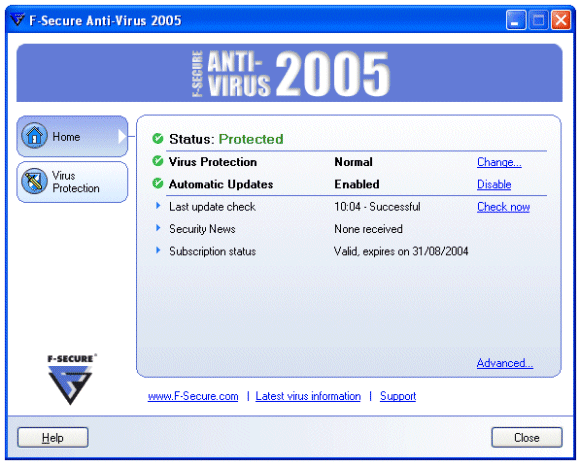Click the F-Secure title bar icon
Viewport: 580px width, 466px height.
coord(17,20)
